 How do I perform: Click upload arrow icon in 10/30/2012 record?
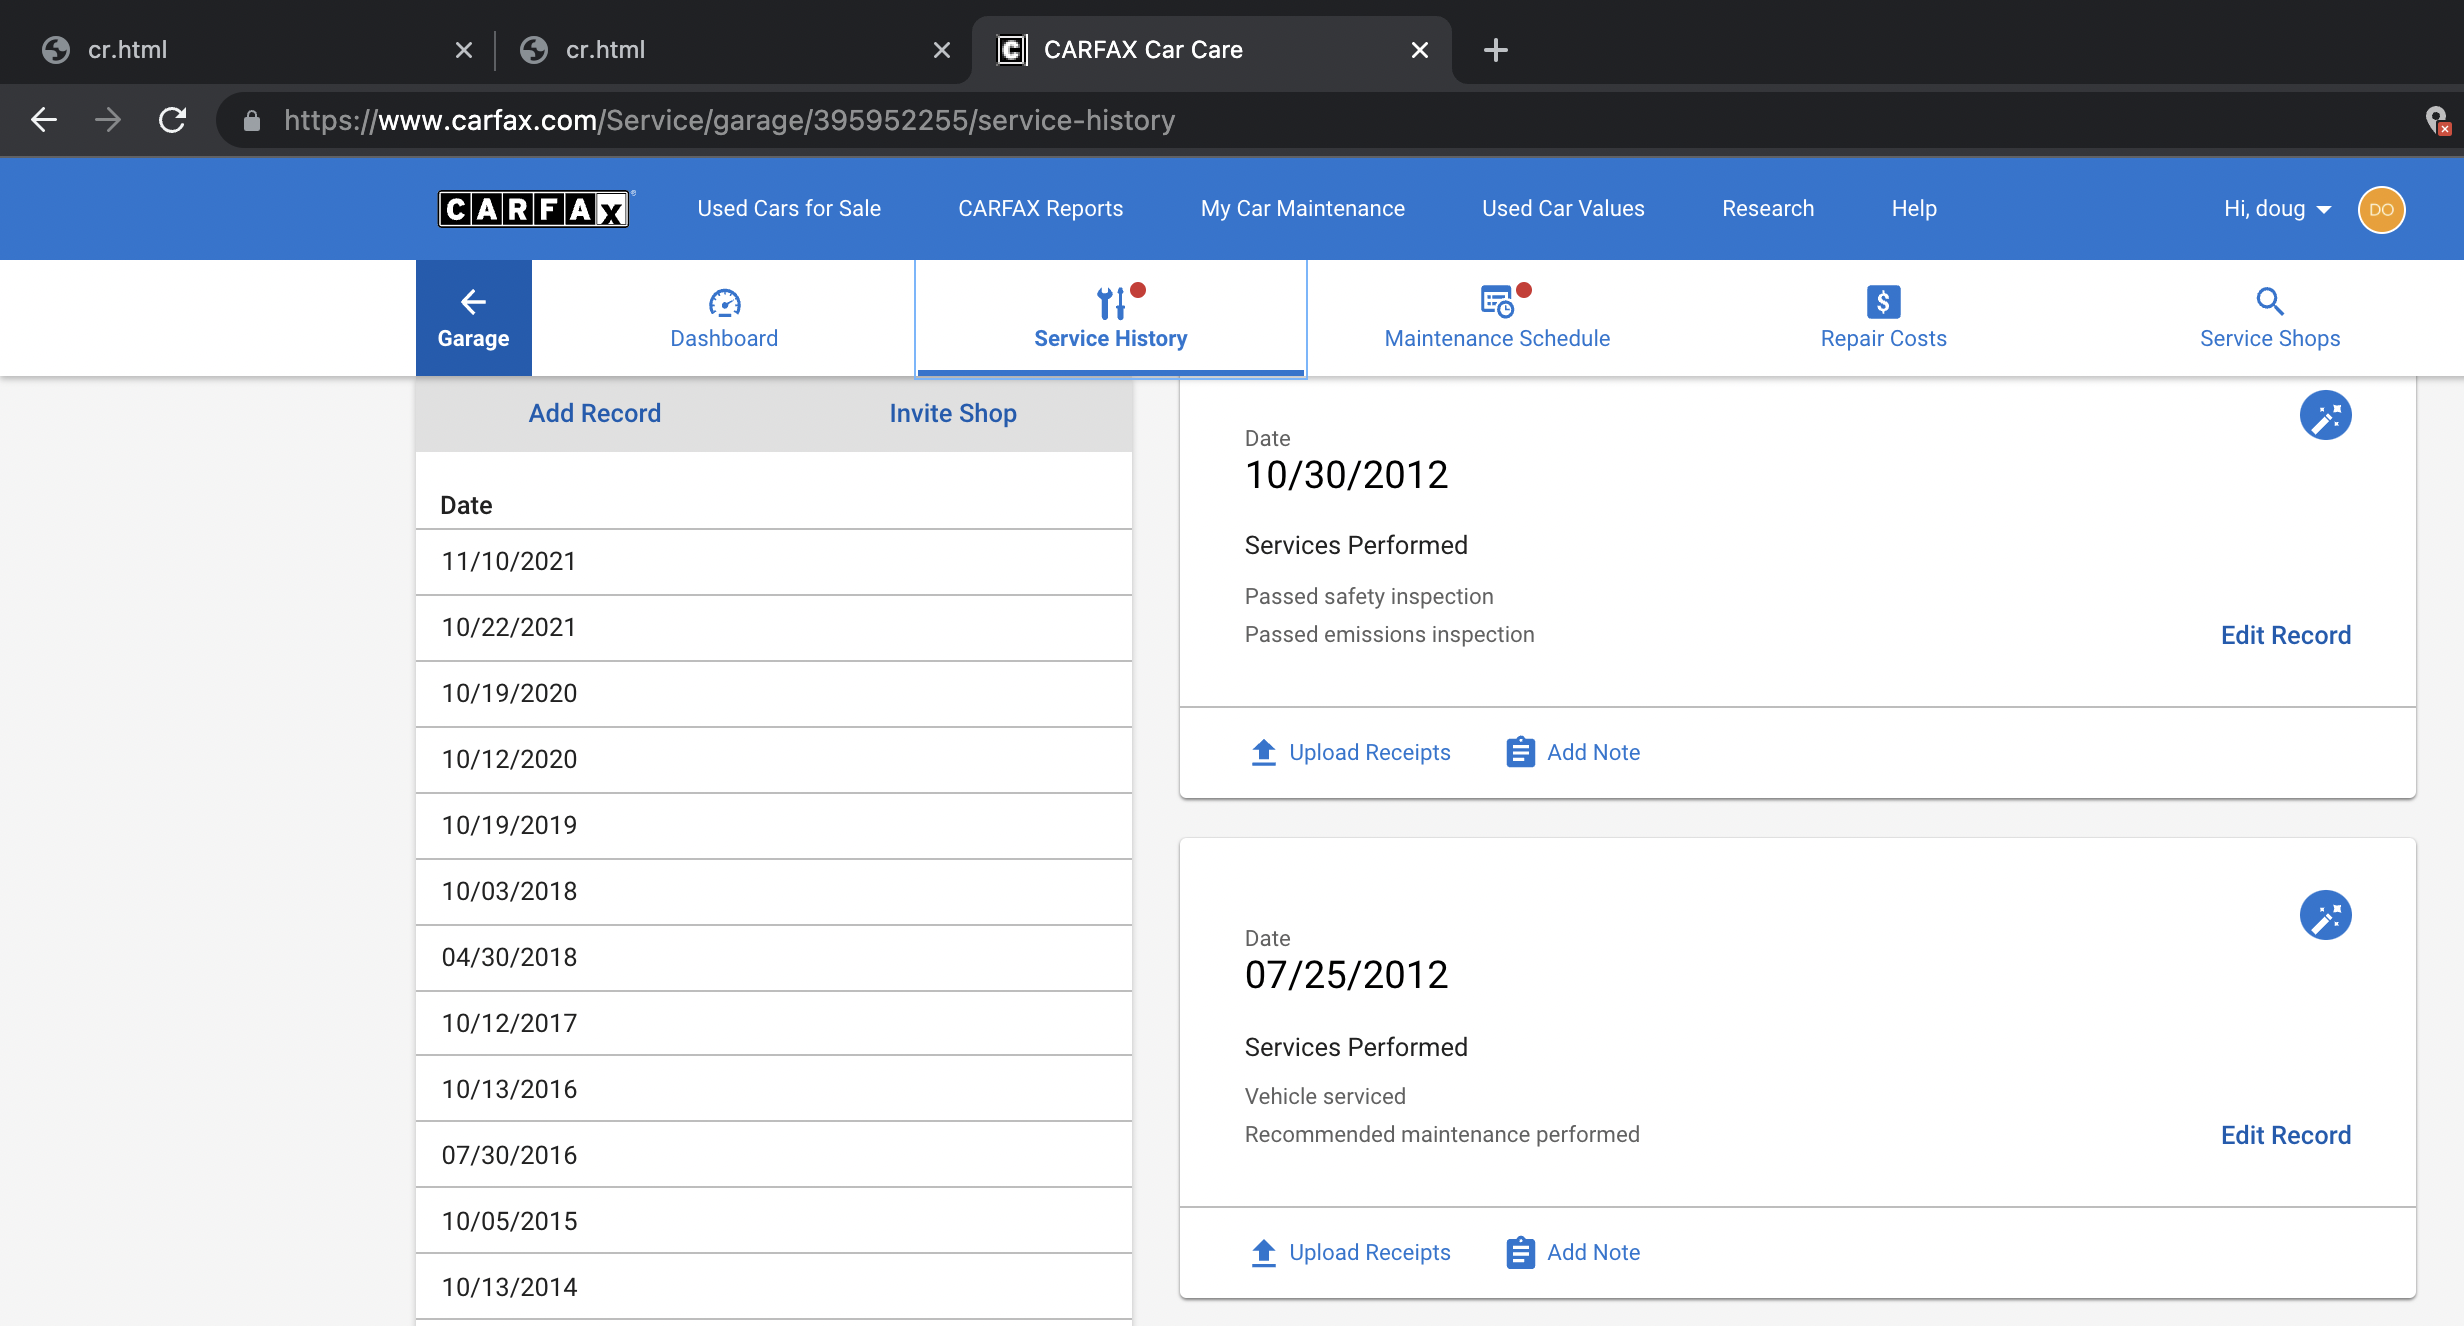(1264, 752)
